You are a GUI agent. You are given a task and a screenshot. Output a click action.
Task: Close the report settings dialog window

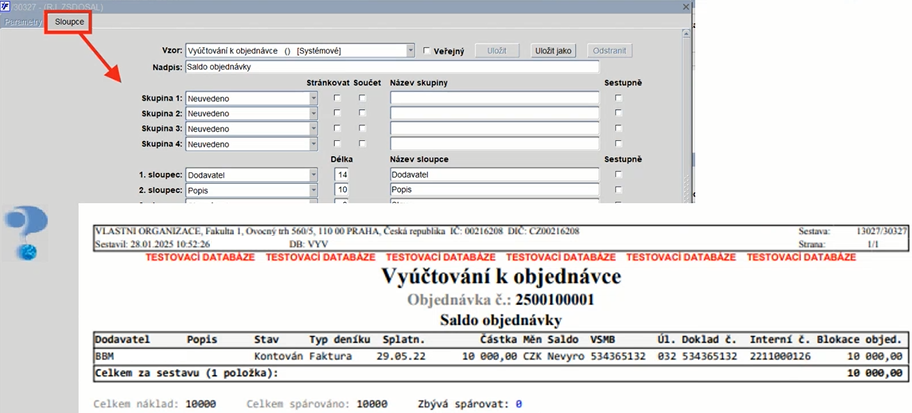point(686,6)
